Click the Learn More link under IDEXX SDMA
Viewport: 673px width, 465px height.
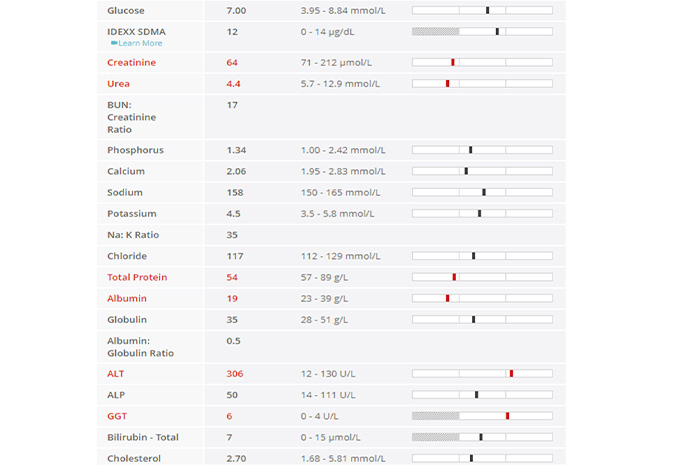(x=140, y=43)
